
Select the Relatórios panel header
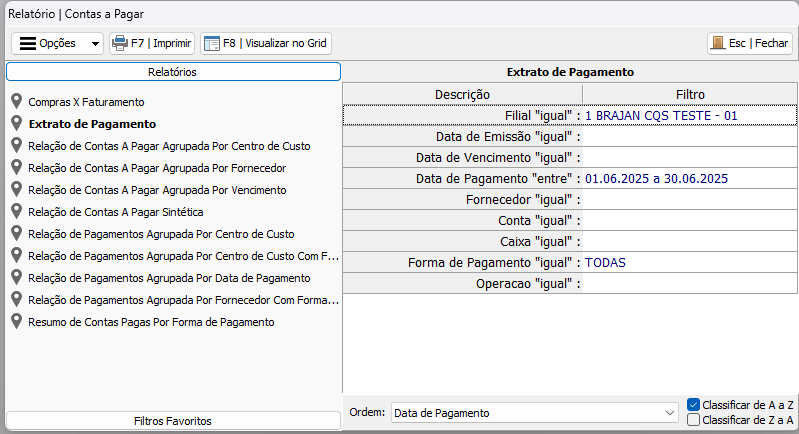pyautogui.click(x=173, y=72)
